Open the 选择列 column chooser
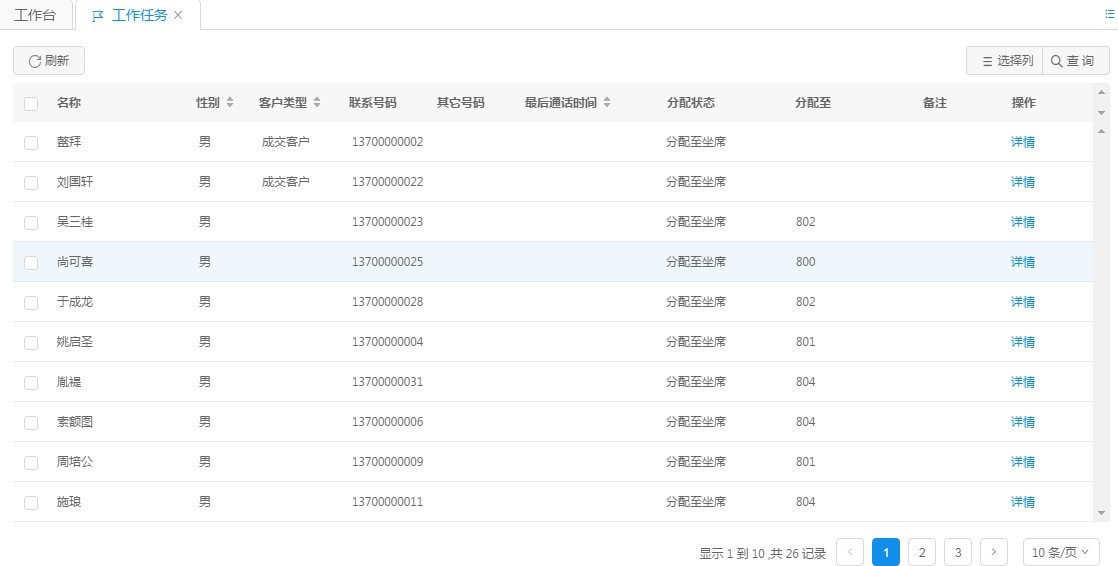The image size is (1118, 566). coord(1004,61)
